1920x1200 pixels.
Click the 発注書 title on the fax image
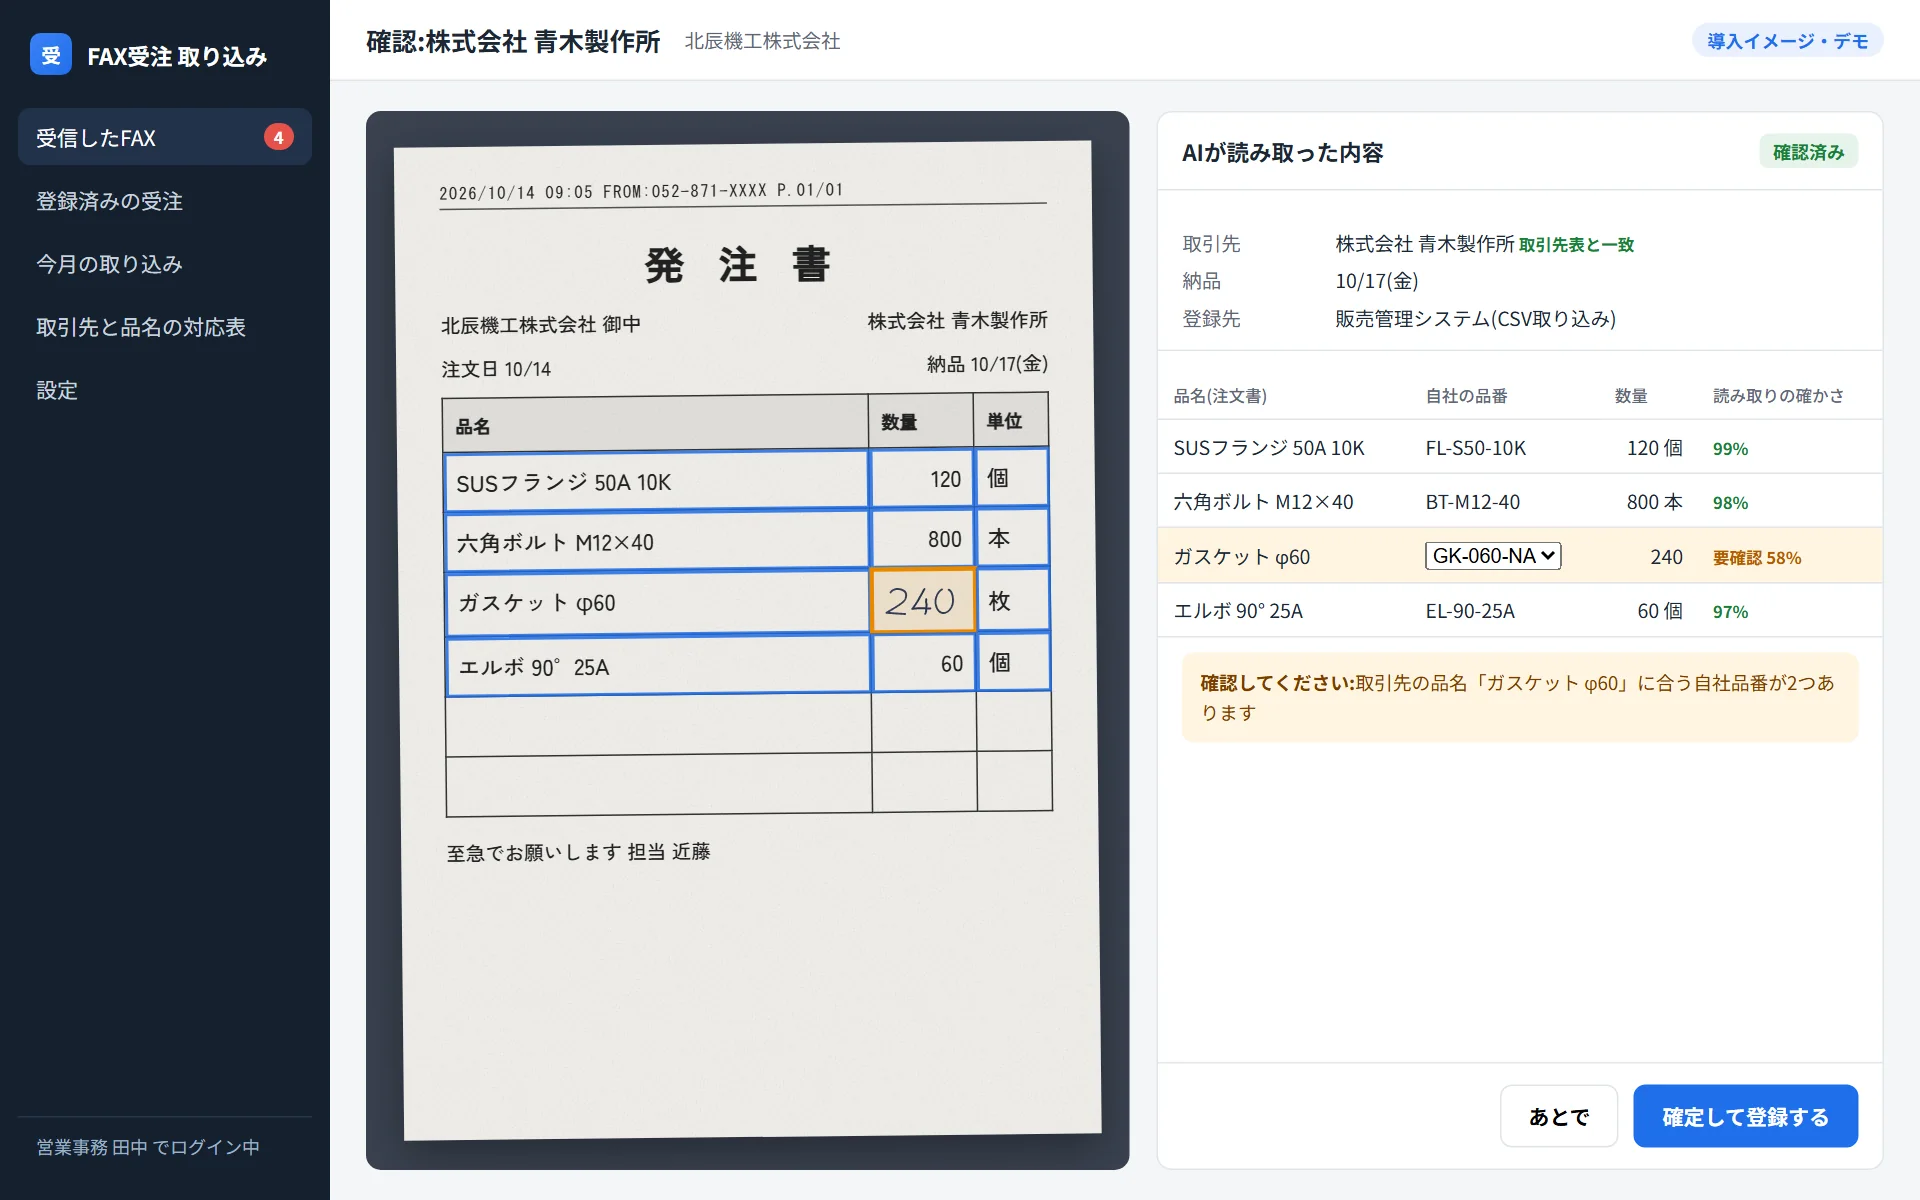point(738,265)
